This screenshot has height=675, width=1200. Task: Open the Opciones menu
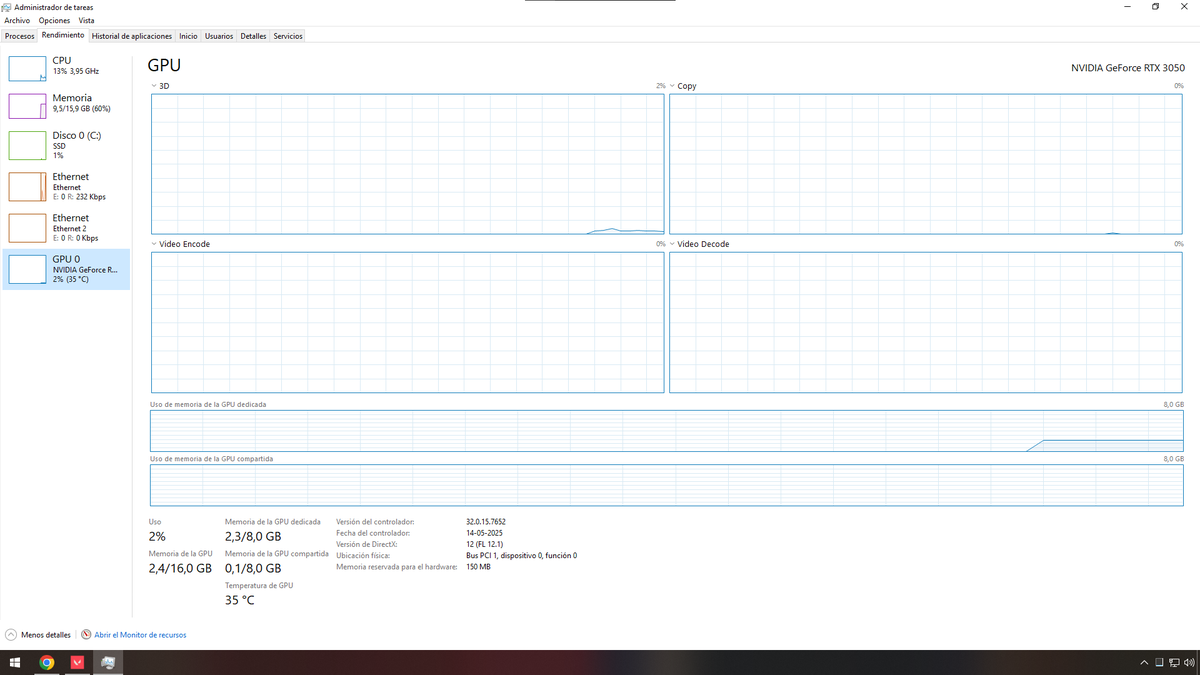[x=54, y=20]
